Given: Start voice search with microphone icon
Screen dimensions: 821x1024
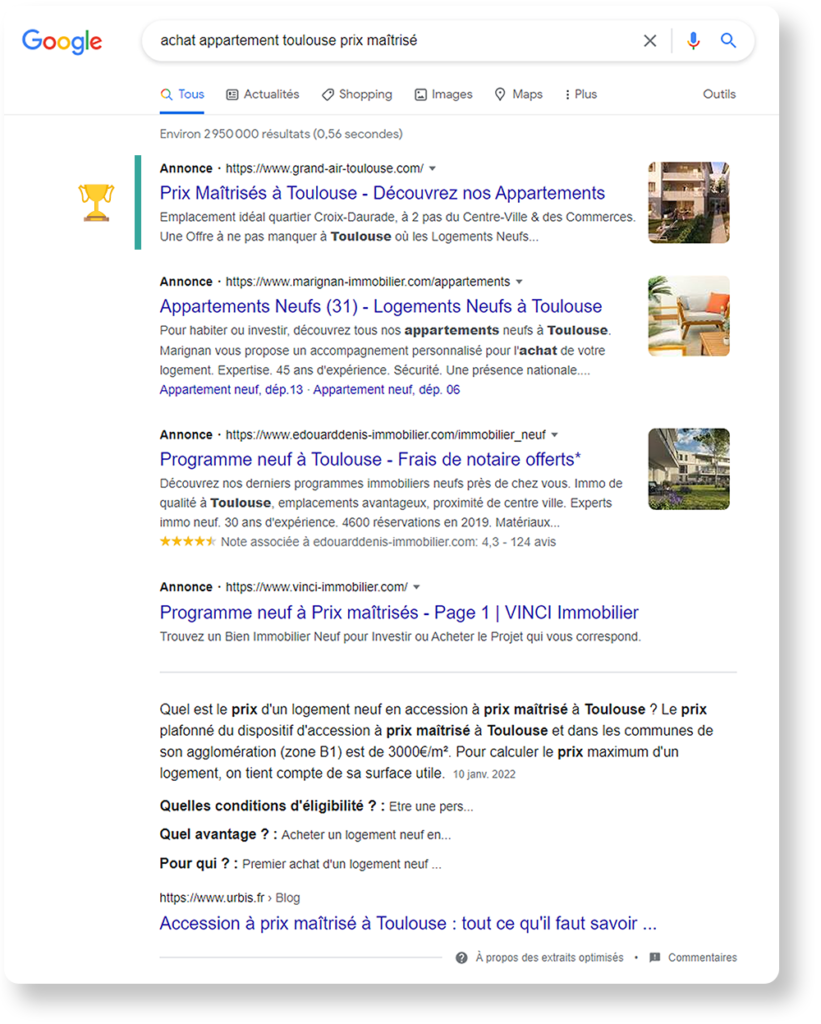Looking at the screenshot, I should [693, 41].
